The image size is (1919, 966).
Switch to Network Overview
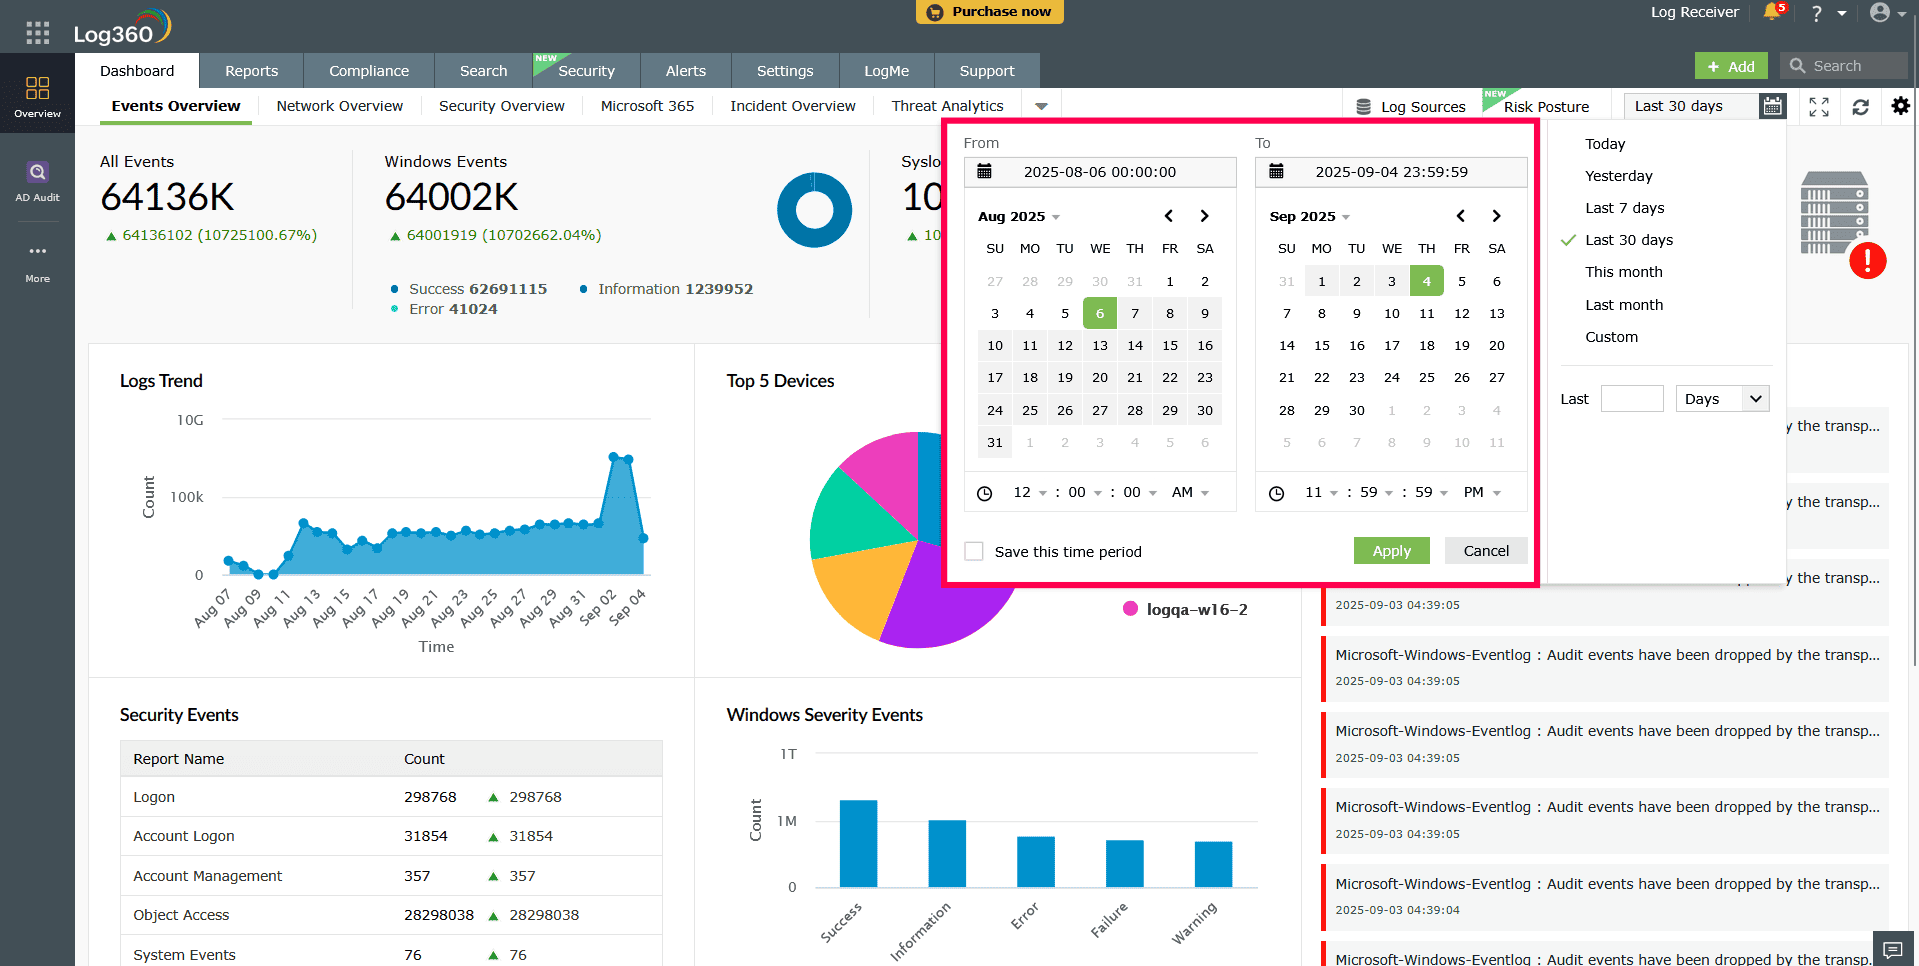(x=340, y=106)
